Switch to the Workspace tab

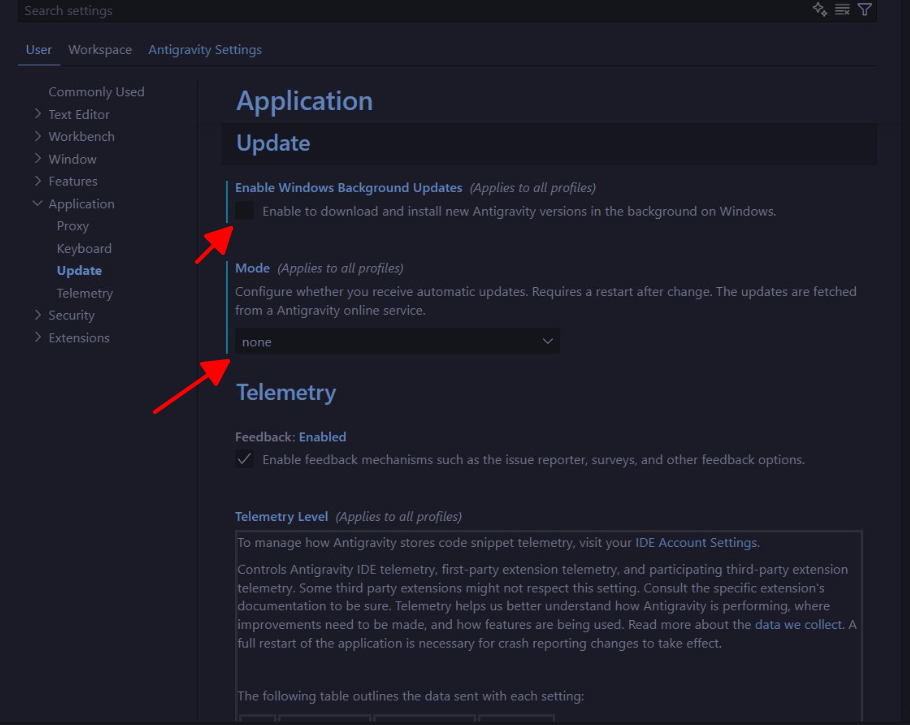[x=100, y=50]
